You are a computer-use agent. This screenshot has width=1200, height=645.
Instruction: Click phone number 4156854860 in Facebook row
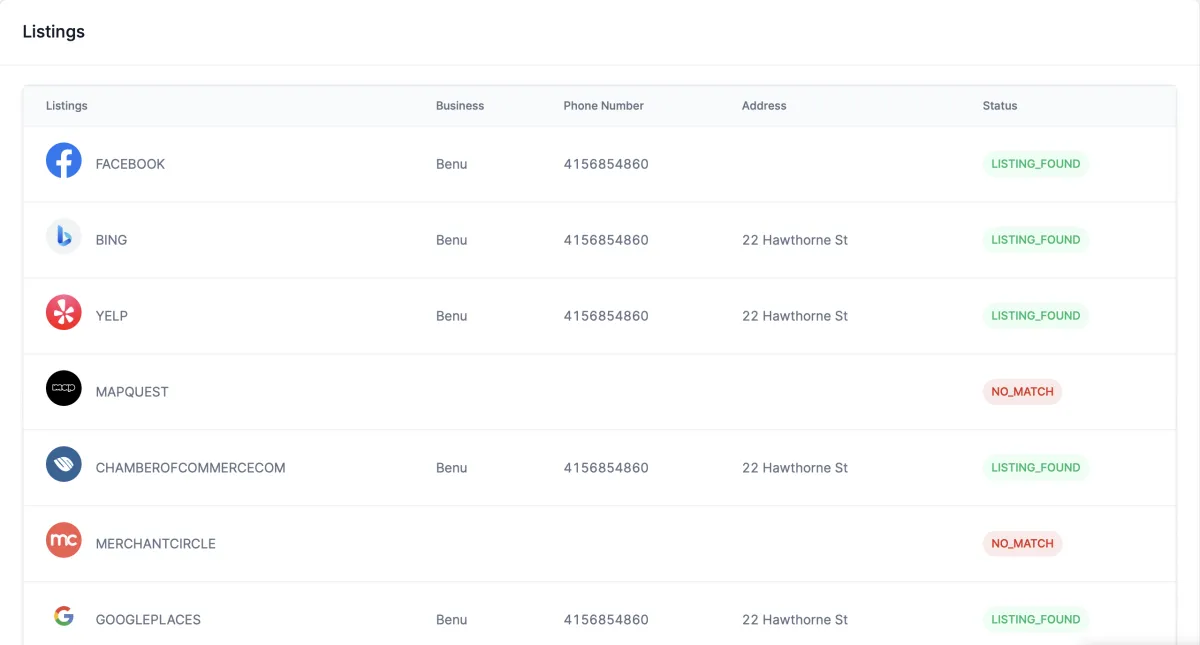606,164
